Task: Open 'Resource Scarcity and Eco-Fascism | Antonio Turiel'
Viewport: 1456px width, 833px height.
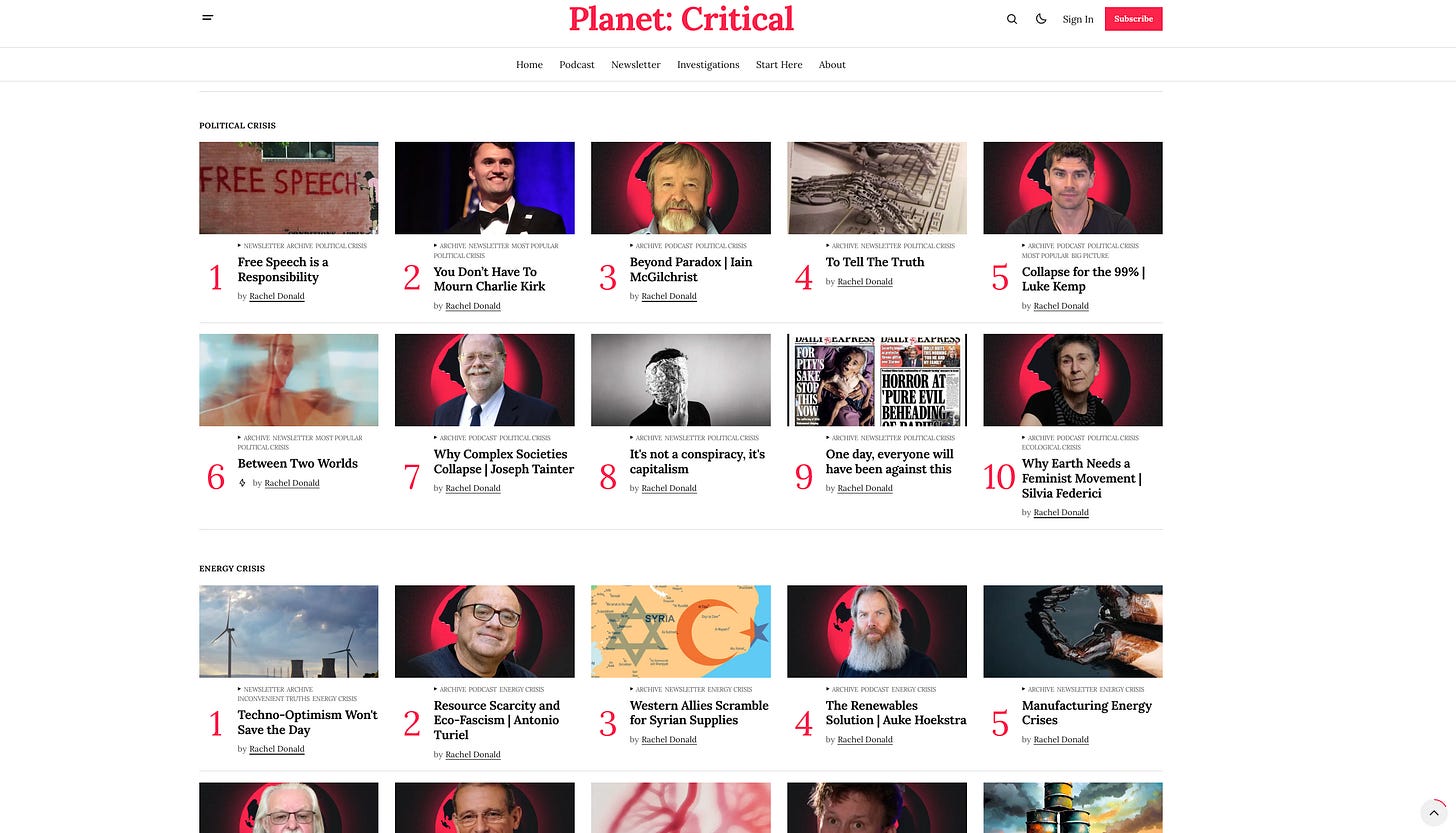Action: click(x=497, y=721)
